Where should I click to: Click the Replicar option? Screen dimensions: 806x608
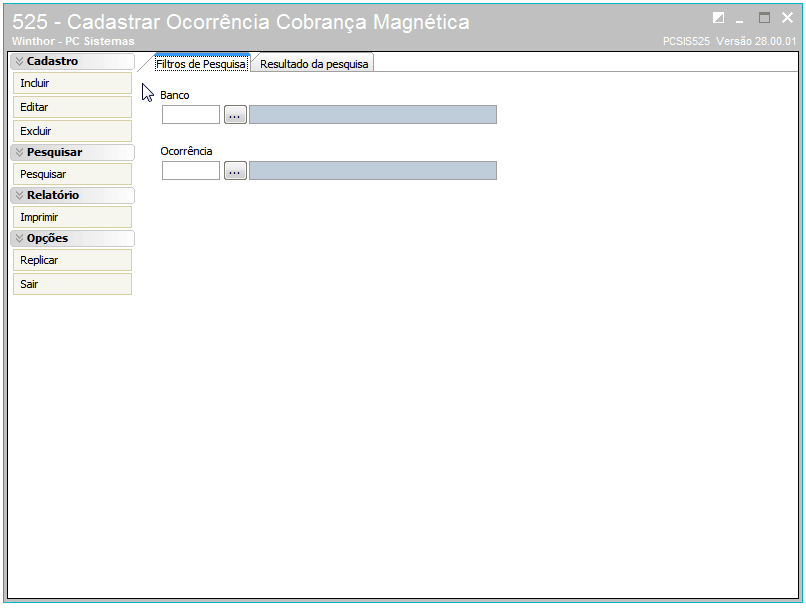pos(72,260)
